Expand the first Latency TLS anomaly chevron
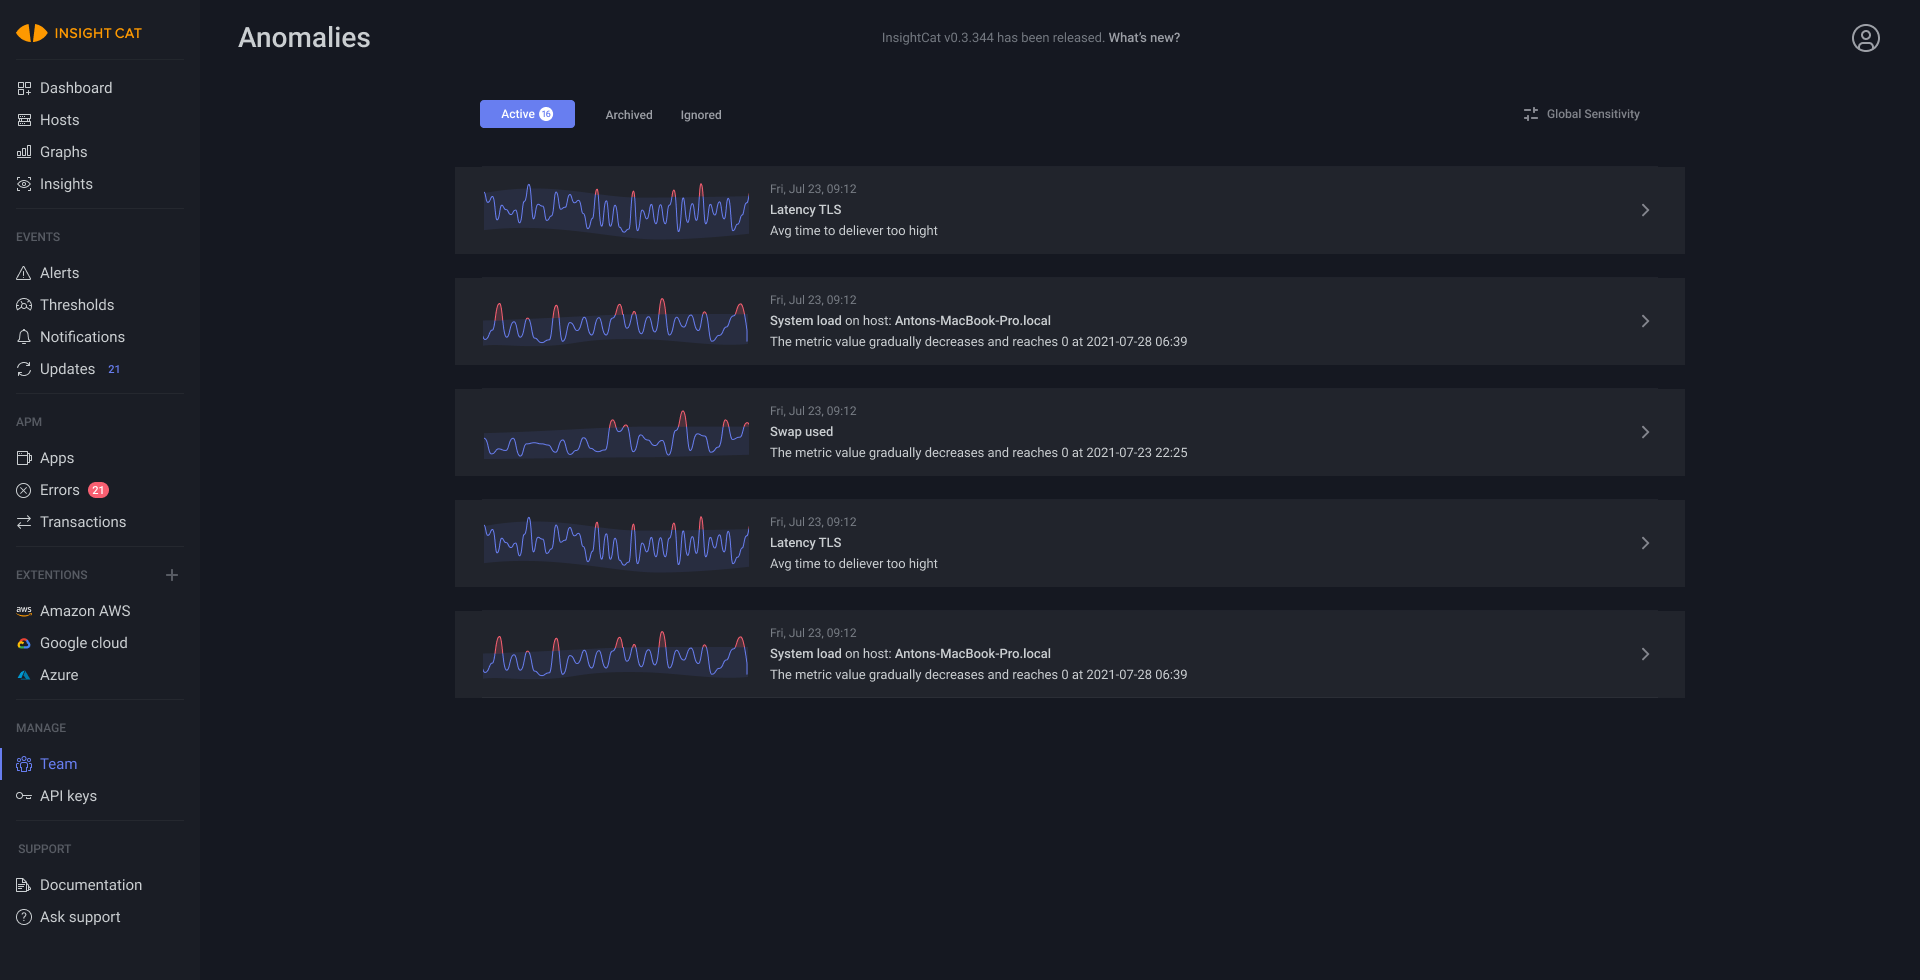 tap(1645, 210)
